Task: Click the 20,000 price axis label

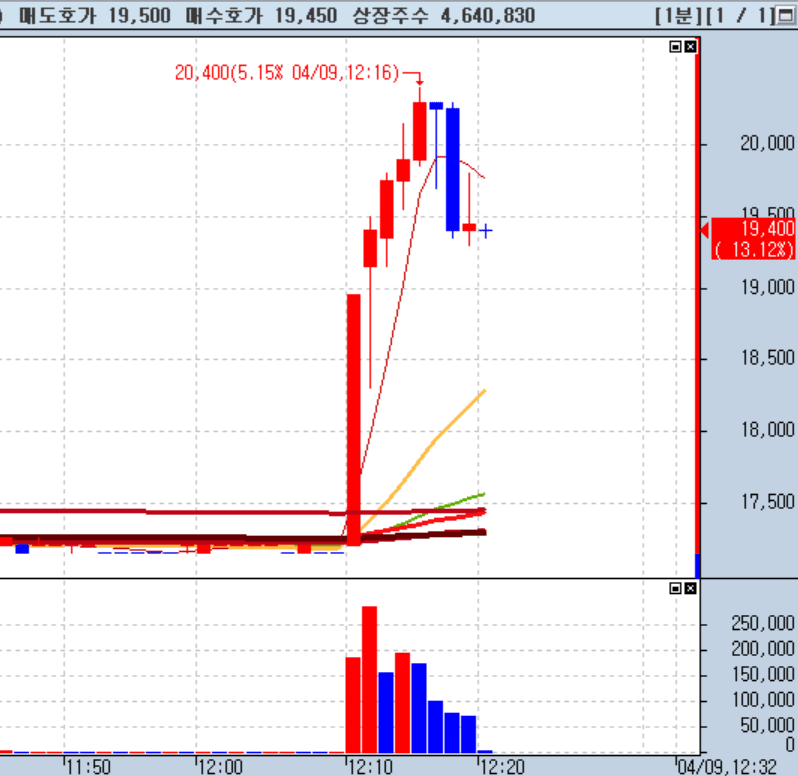Action: (x=767, y=143)
